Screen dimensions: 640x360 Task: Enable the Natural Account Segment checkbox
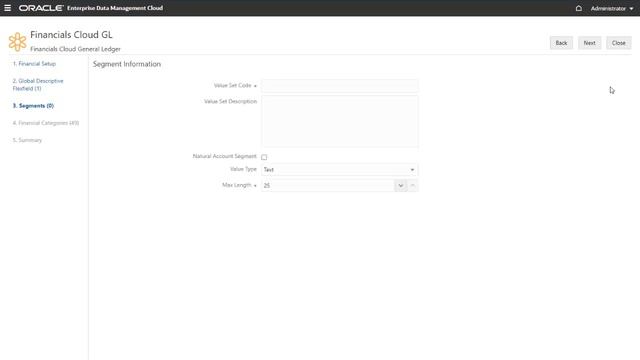pyautogui.click(x=264, y=157)
